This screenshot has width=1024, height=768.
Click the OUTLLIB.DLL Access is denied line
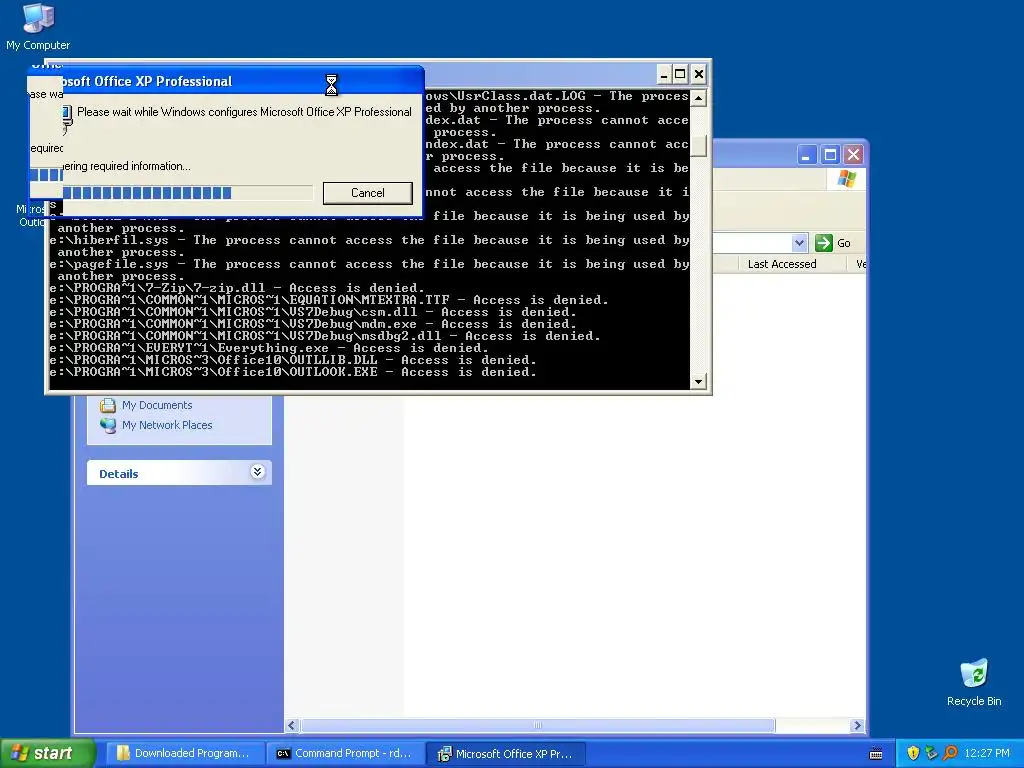point(293,360)
